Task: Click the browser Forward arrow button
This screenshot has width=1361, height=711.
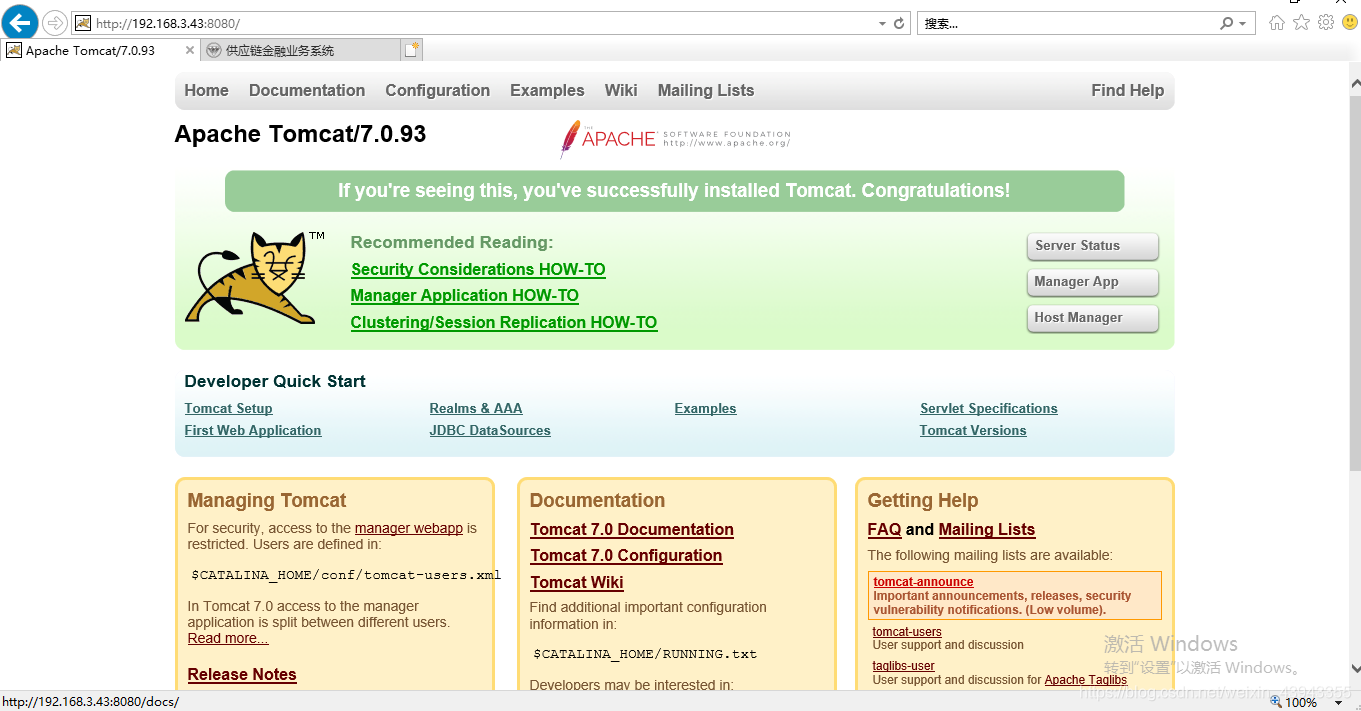Action: (x=55, y=23)
